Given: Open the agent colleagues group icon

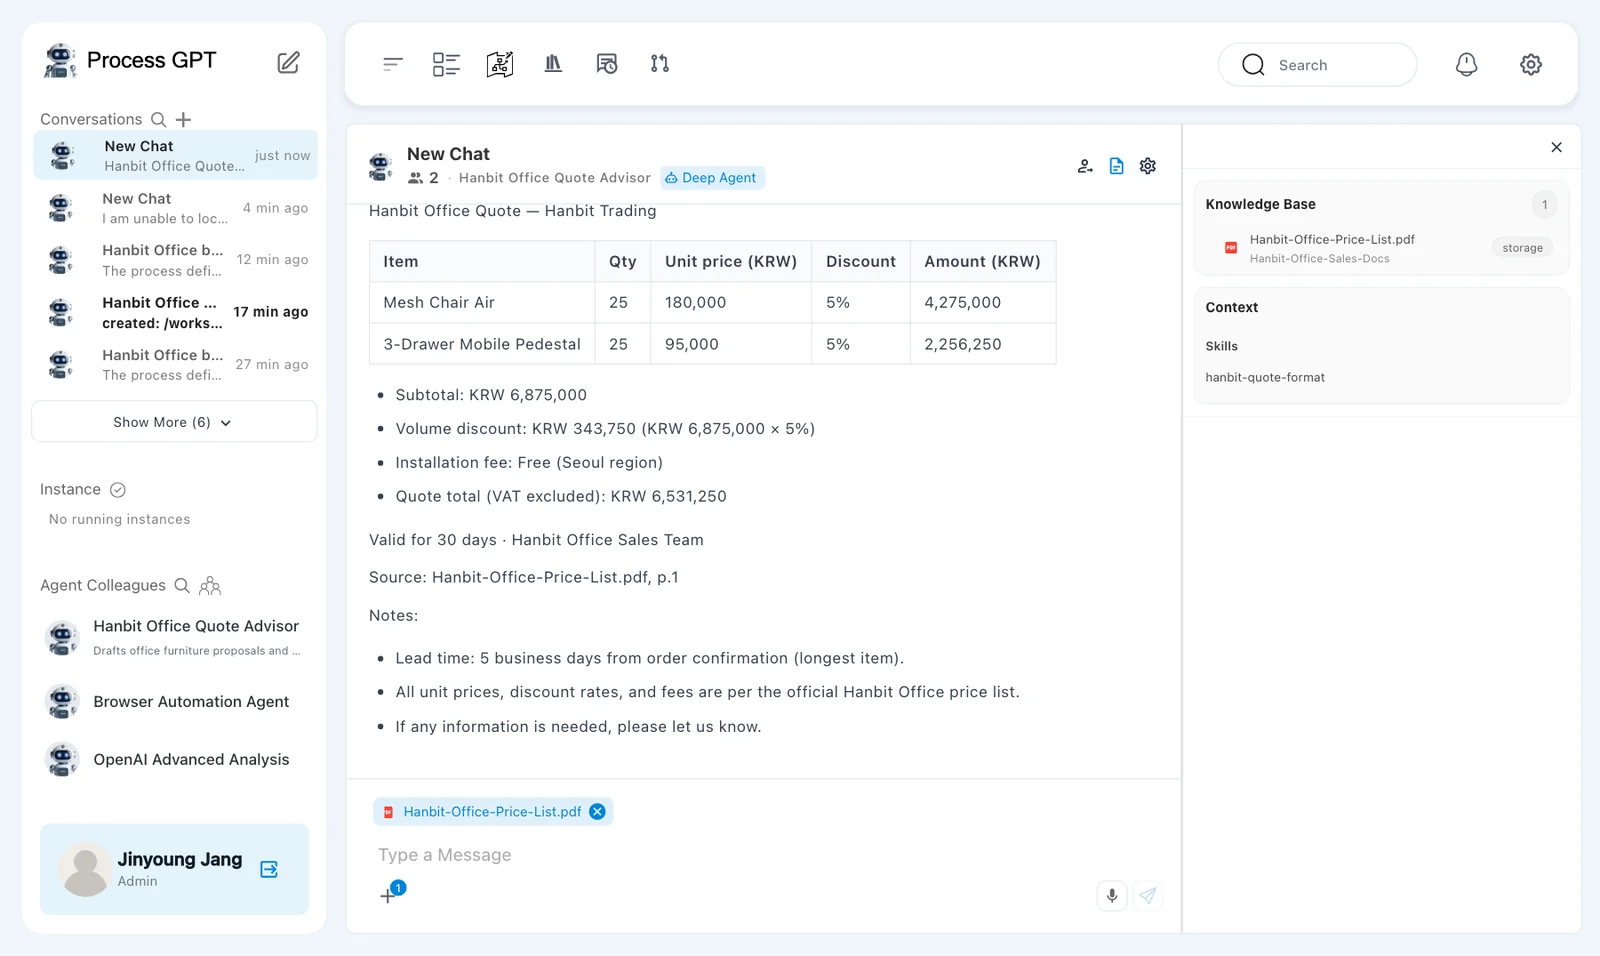Looking at the screenshot, I should click(x=210, y=585).
